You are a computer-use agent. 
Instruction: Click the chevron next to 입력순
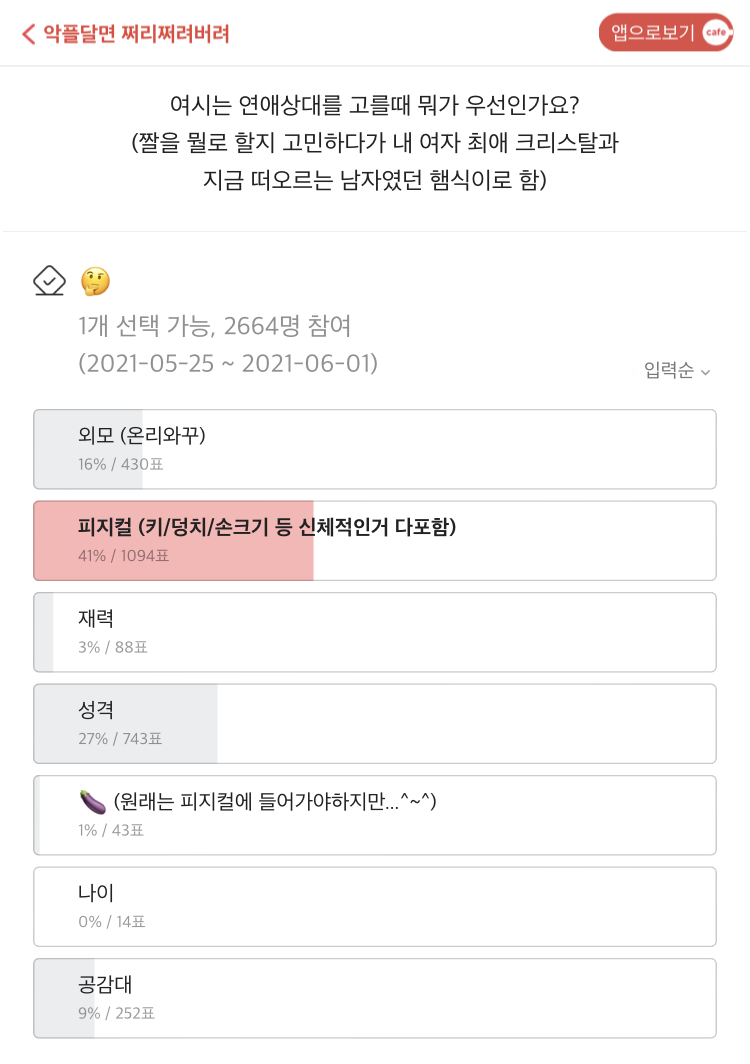(x=706, y=372)
